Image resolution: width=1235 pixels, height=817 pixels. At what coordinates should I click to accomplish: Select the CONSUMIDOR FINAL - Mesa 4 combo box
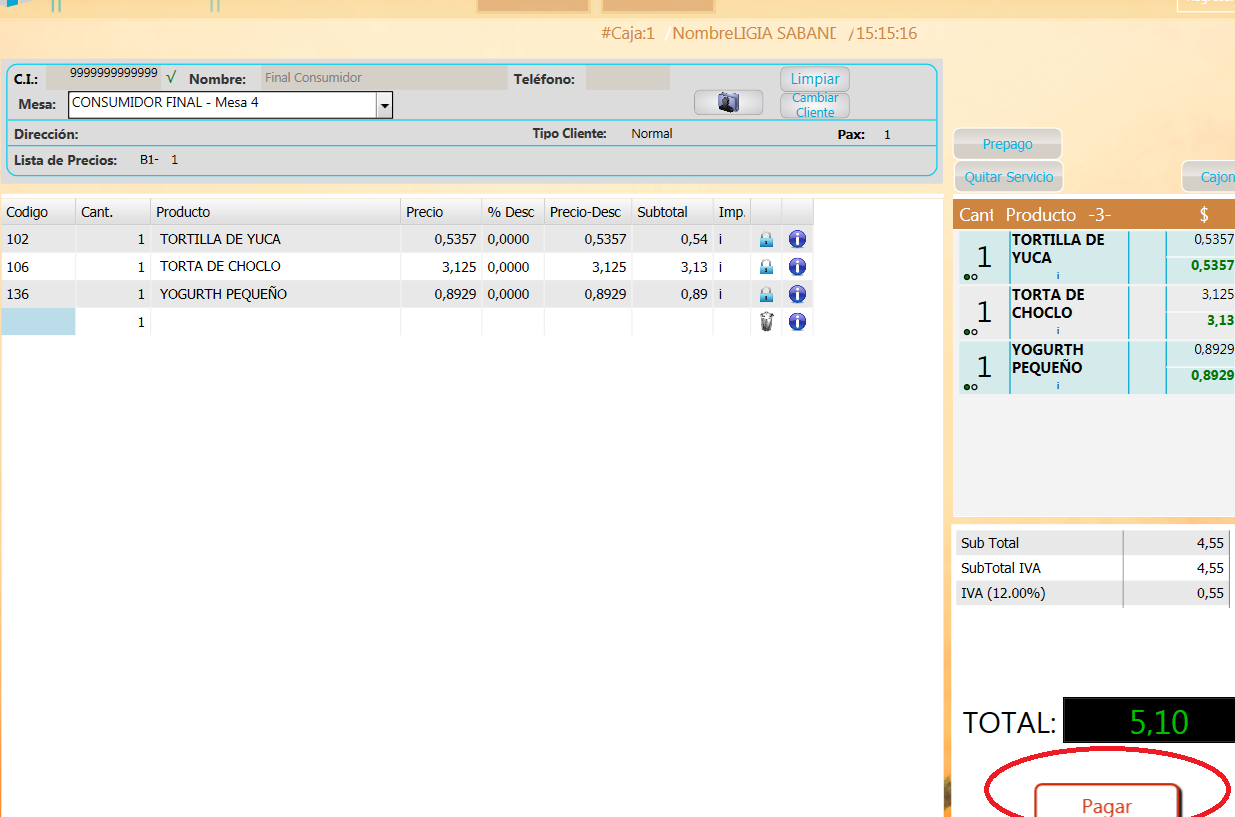tap(230, 105)
